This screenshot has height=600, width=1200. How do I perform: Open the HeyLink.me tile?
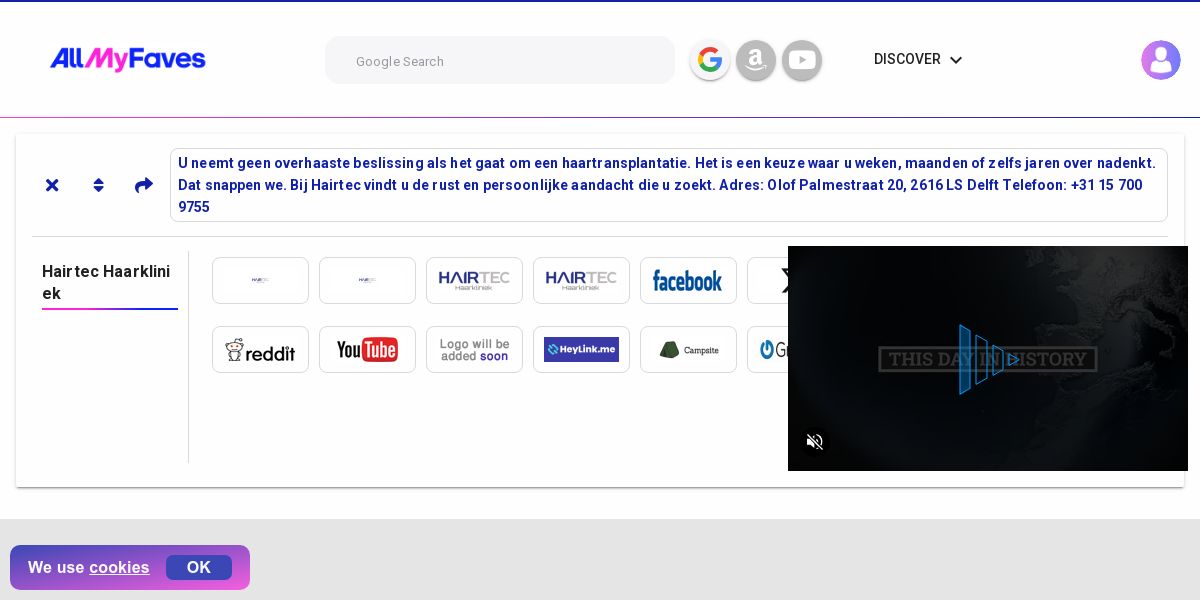pos(581,349)
